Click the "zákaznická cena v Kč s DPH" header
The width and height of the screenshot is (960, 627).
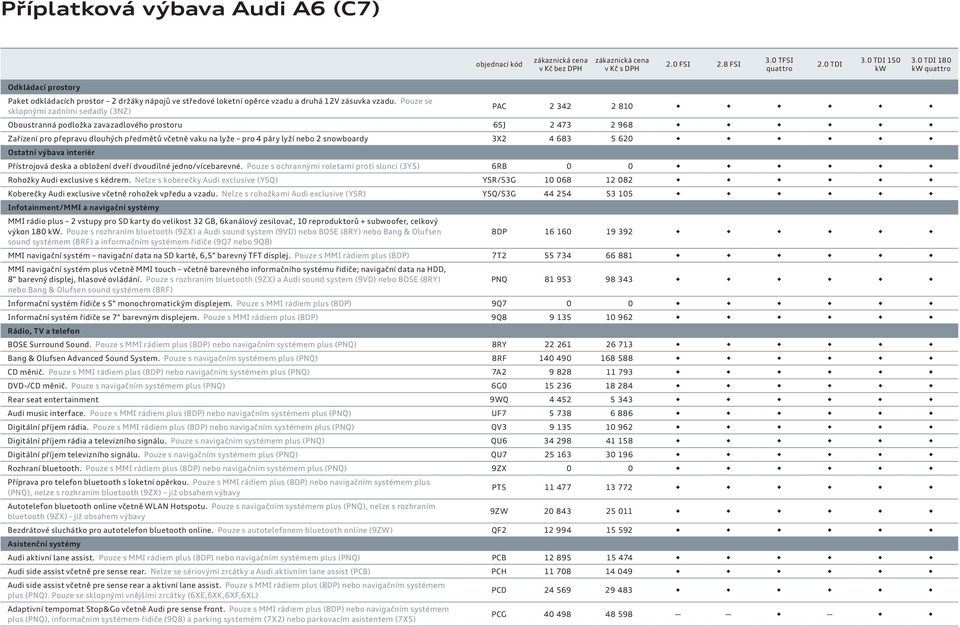[621, 64]
